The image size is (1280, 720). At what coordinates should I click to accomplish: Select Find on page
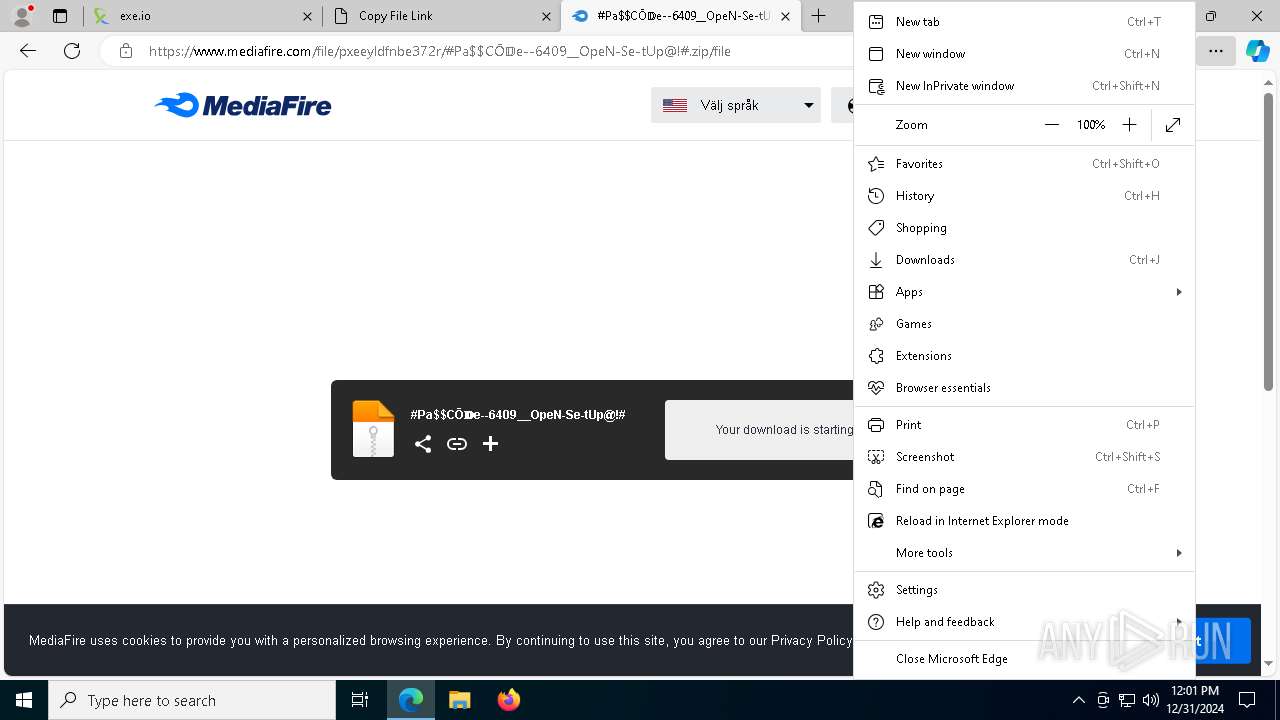click(1024, 489)
